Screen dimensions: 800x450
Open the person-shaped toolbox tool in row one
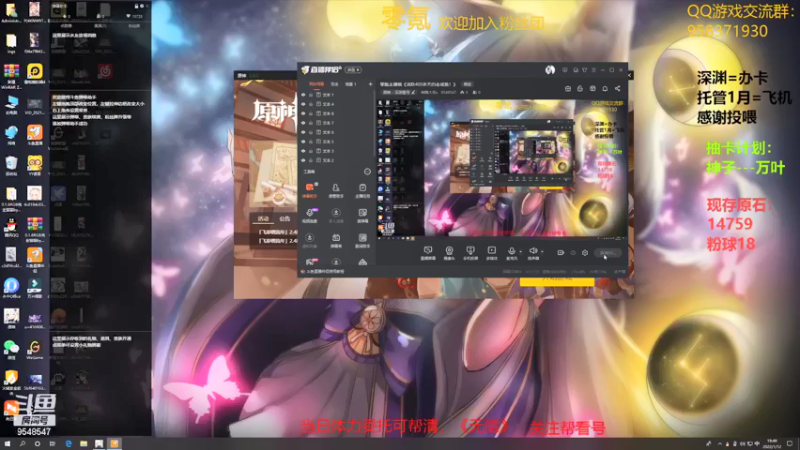coord(336,190)
